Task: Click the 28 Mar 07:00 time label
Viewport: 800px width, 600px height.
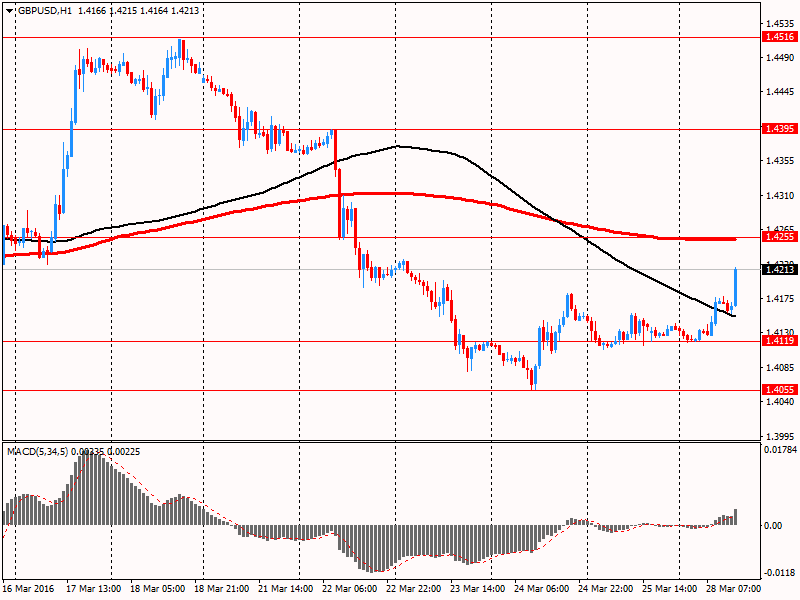Action: click(733, 589)
